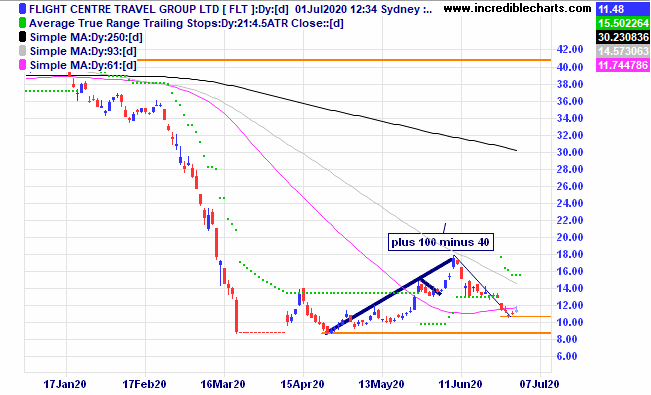The height and width of the screenshot is (395, 651).
Task: Click the 40.00 price axis label
Action: coord(570,67)
